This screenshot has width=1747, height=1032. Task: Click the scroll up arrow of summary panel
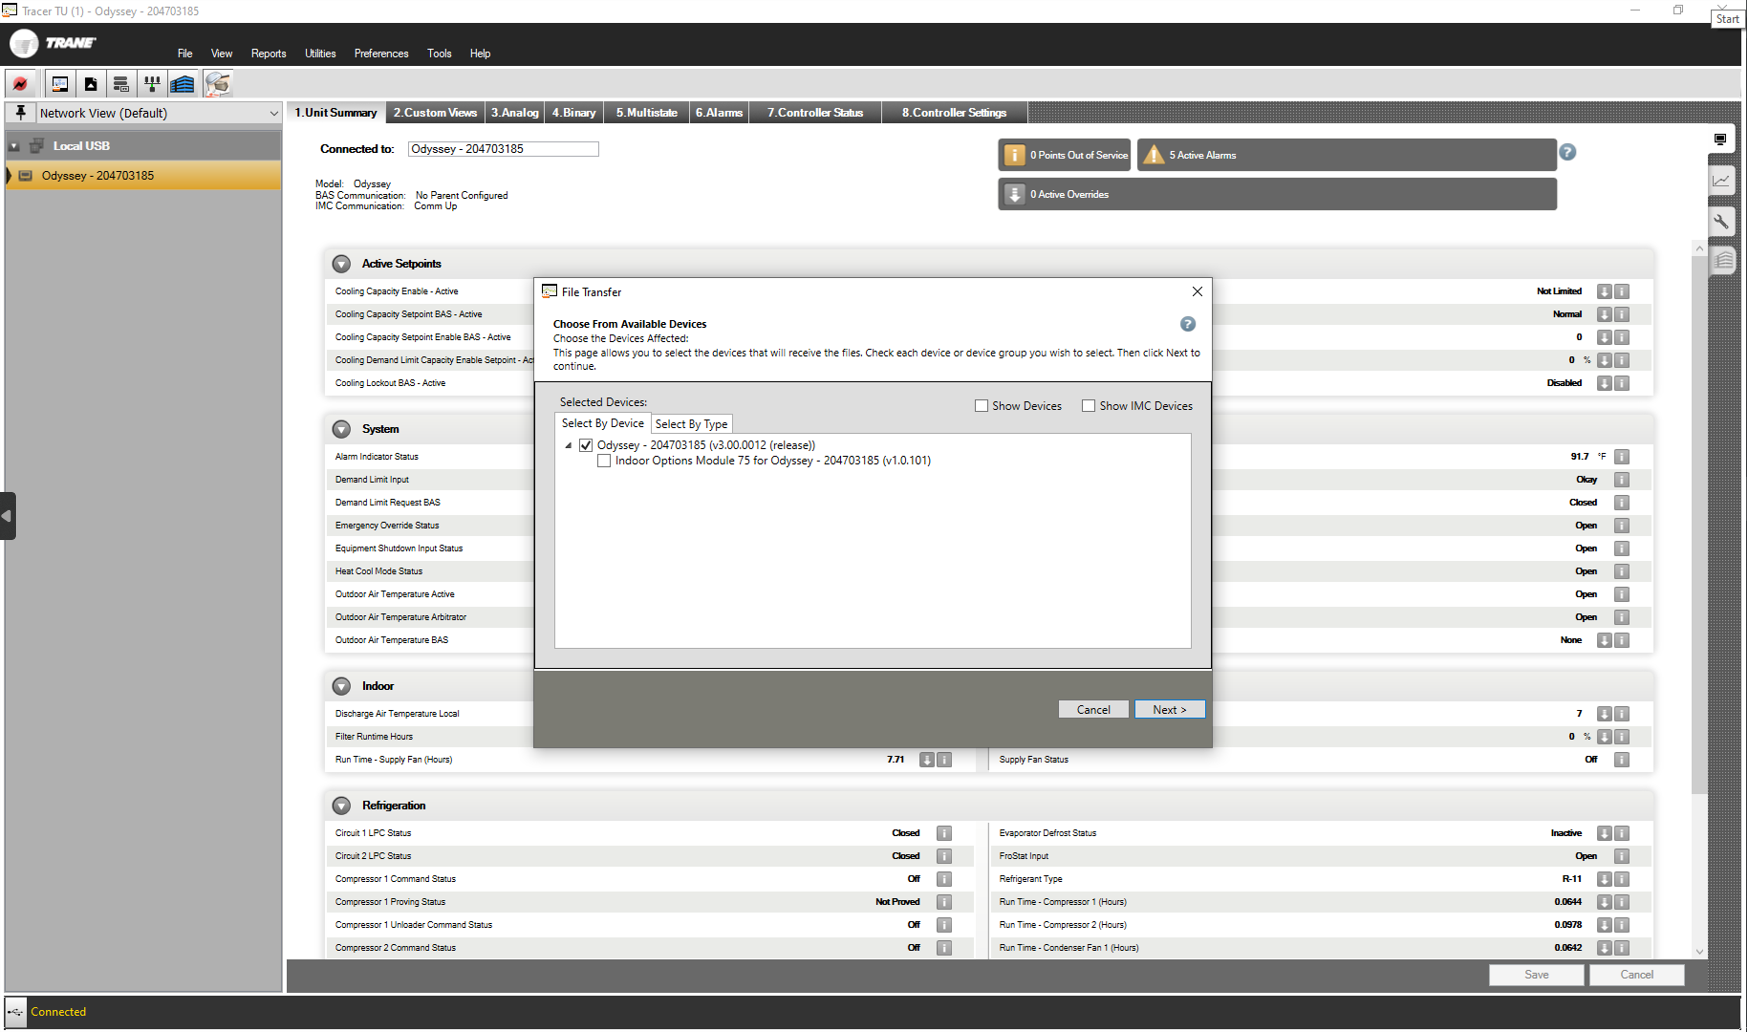coord(1699,249)
